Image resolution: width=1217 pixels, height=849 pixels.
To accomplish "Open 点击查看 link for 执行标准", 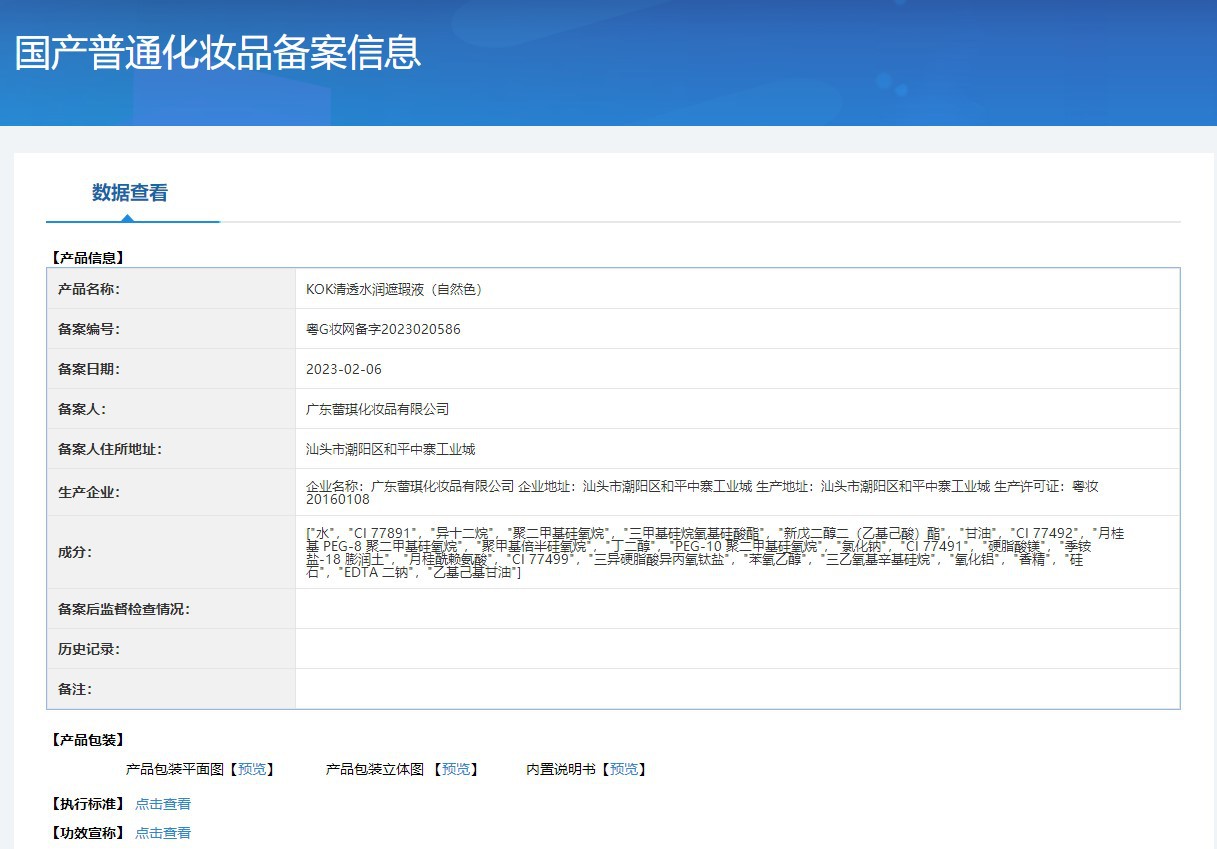I will 163,804.
